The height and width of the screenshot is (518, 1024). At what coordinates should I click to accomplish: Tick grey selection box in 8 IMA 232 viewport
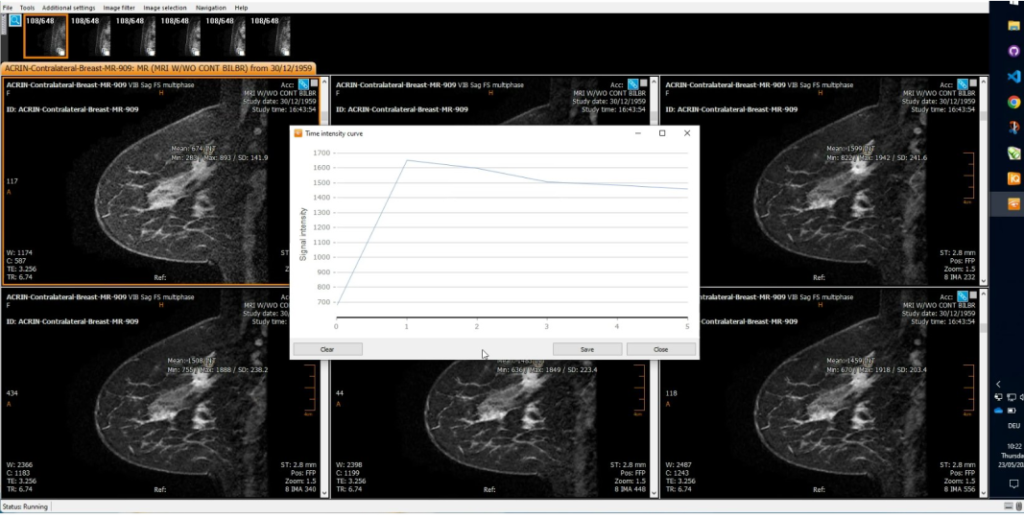pyautogui.click(x=973, y=84)
